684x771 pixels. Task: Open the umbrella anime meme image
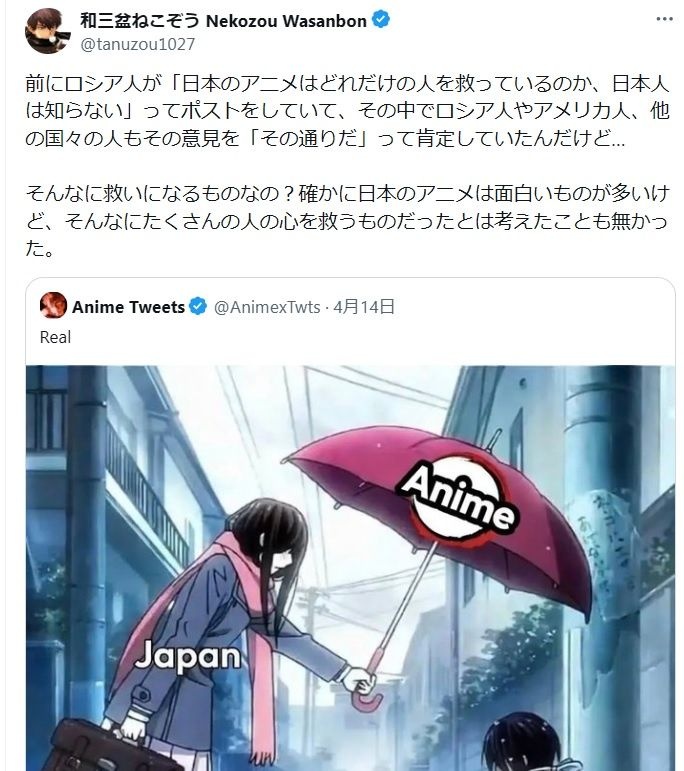click(x=350, y=568)
